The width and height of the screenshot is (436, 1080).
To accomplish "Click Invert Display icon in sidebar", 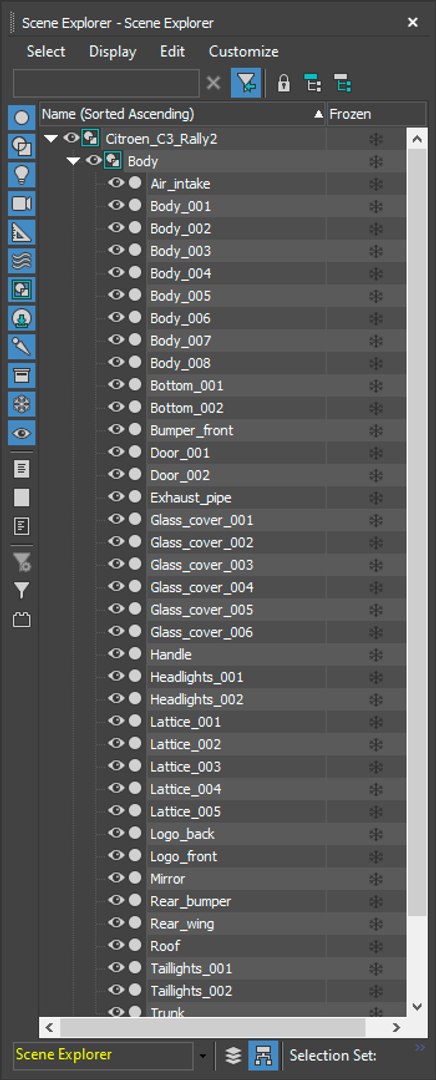I will pos(21,527).
